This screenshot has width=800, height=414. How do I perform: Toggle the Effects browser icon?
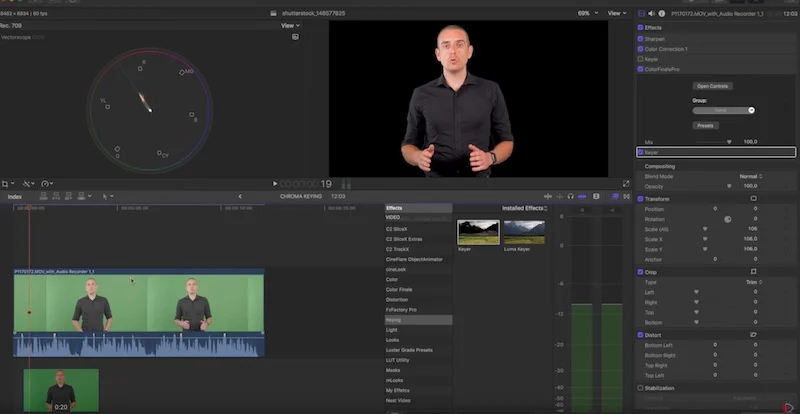click(615, 197)
